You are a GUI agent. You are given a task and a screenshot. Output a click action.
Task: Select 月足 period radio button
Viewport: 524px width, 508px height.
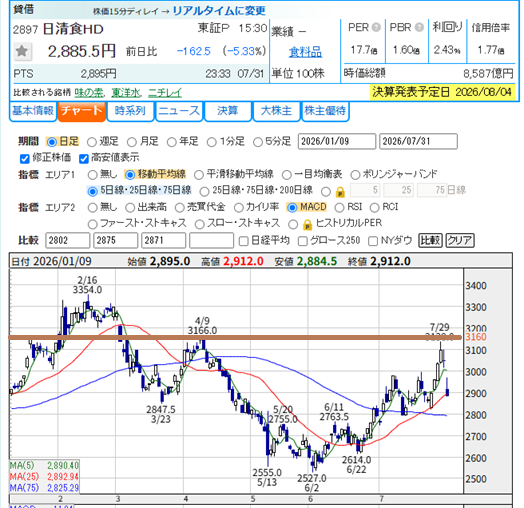click(x=132, y=142)
